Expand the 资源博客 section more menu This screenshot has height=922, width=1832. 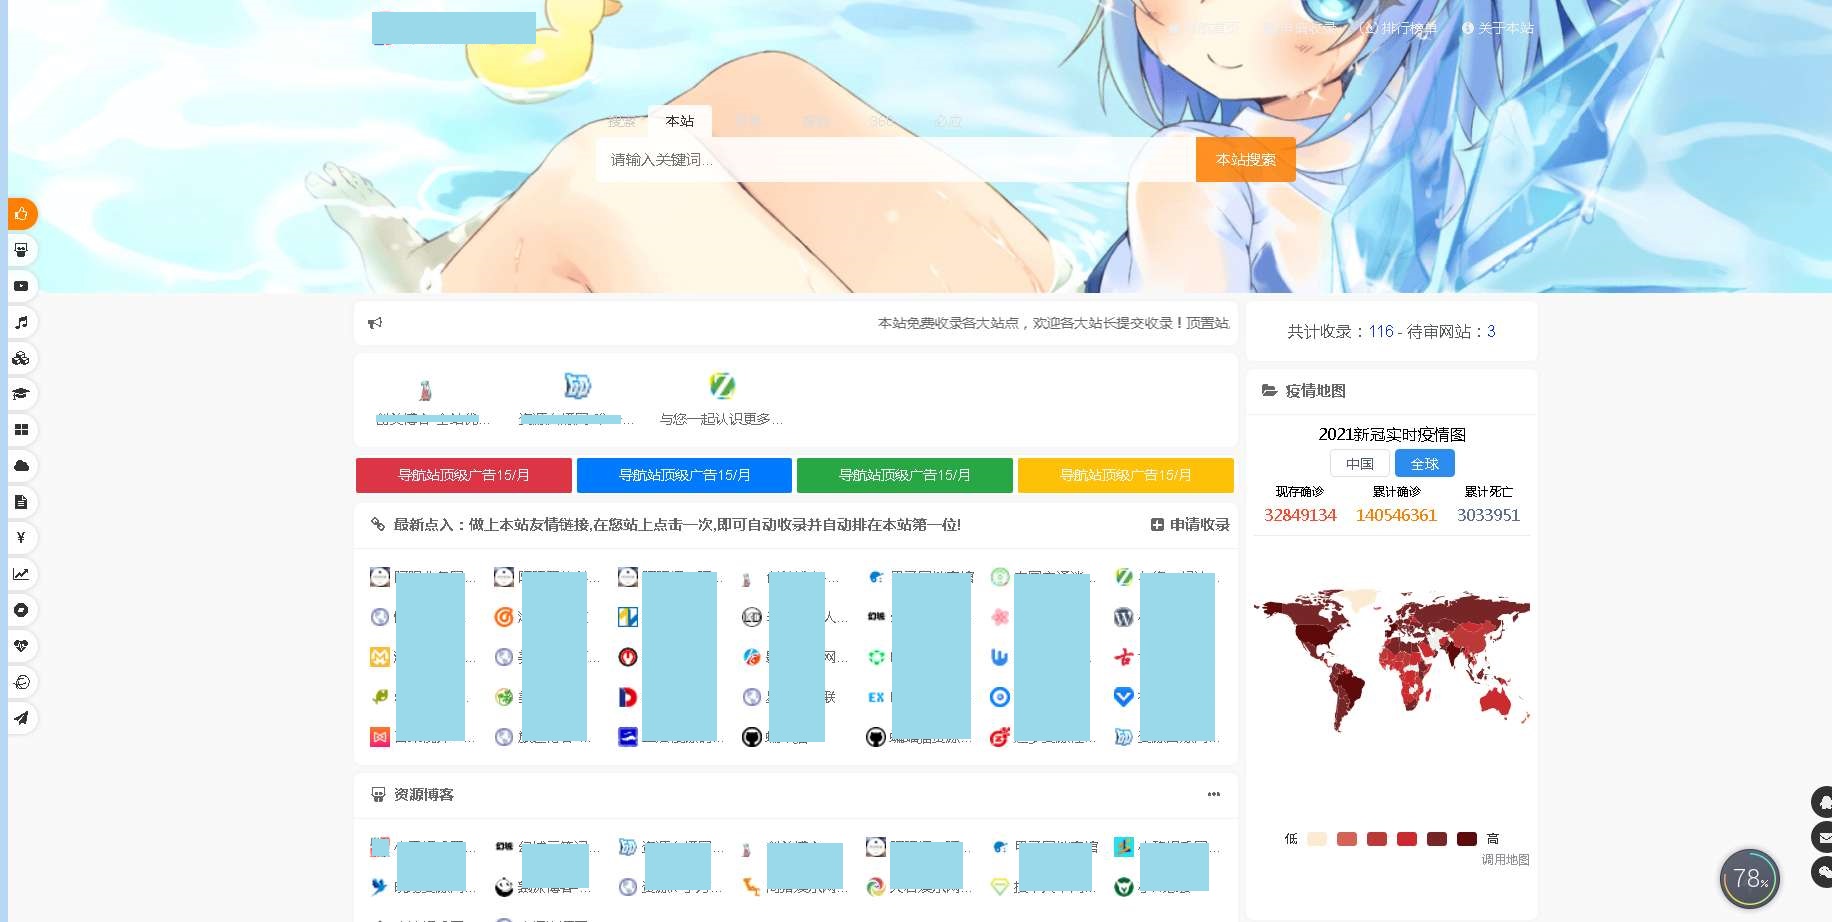tap(1213, 794)
